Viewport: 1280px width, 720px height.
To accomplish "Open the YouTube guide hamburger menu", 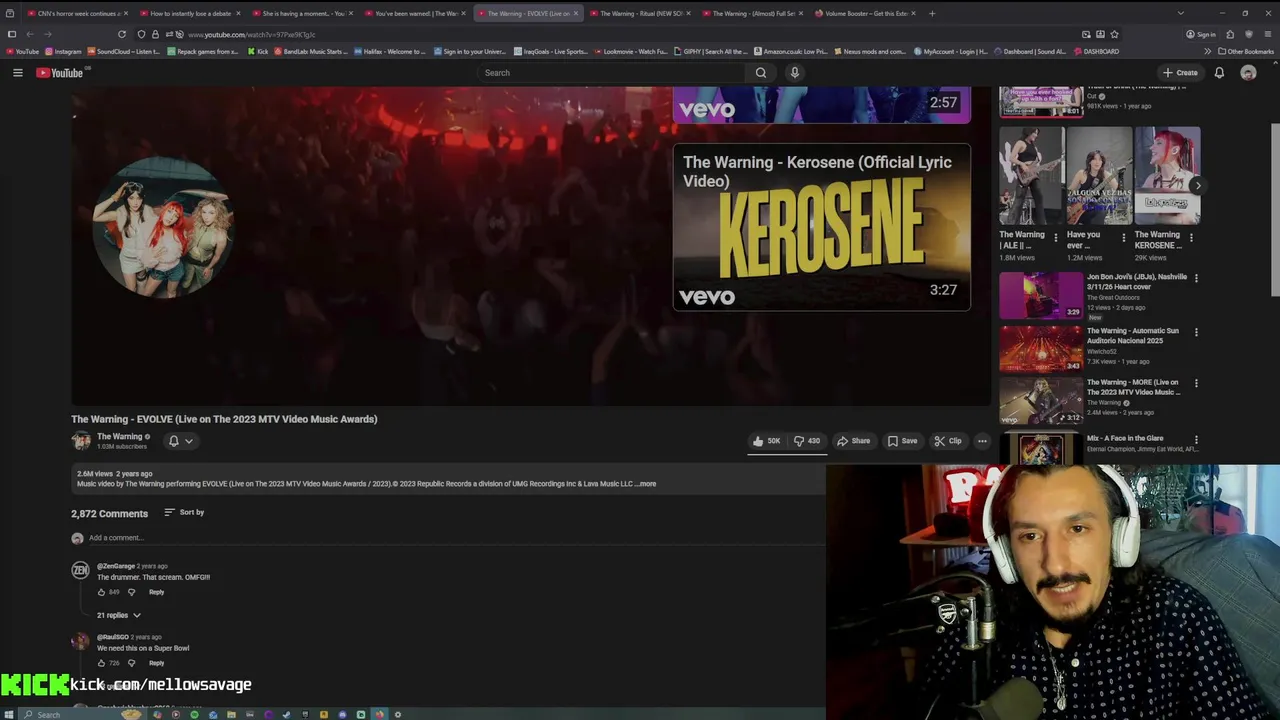I will [17, 72].
